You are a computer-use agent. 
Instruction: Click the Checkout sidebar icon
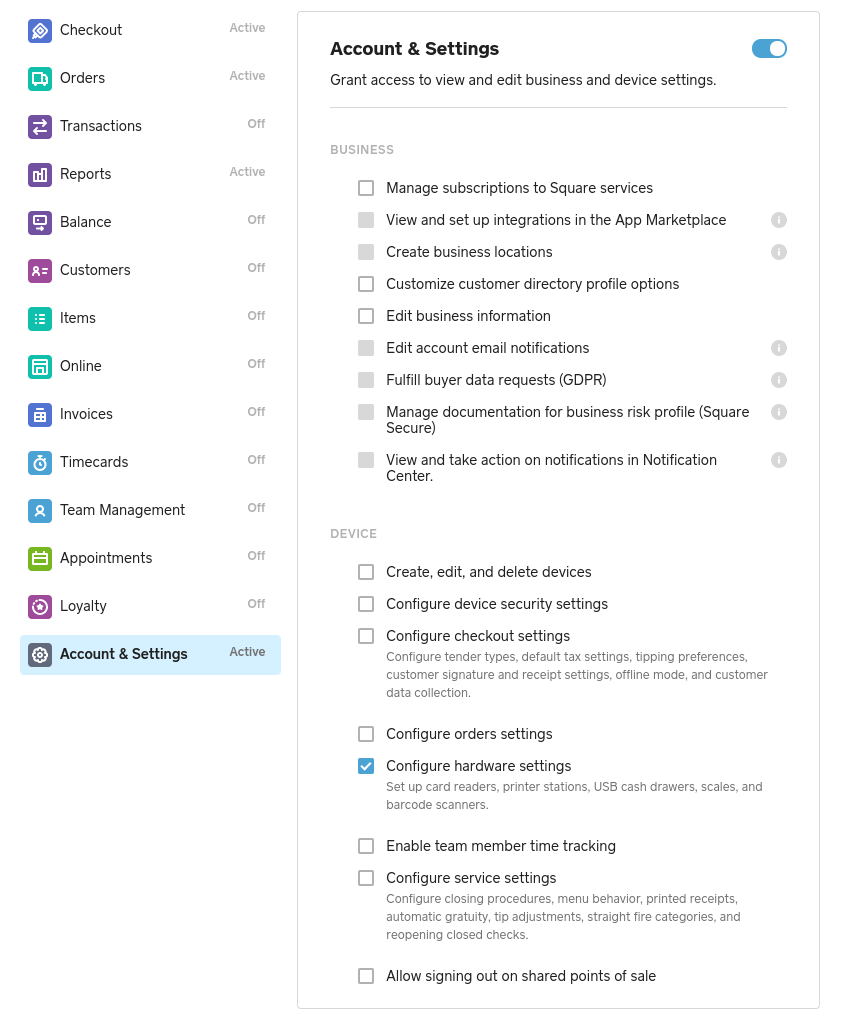click(40, 30)
